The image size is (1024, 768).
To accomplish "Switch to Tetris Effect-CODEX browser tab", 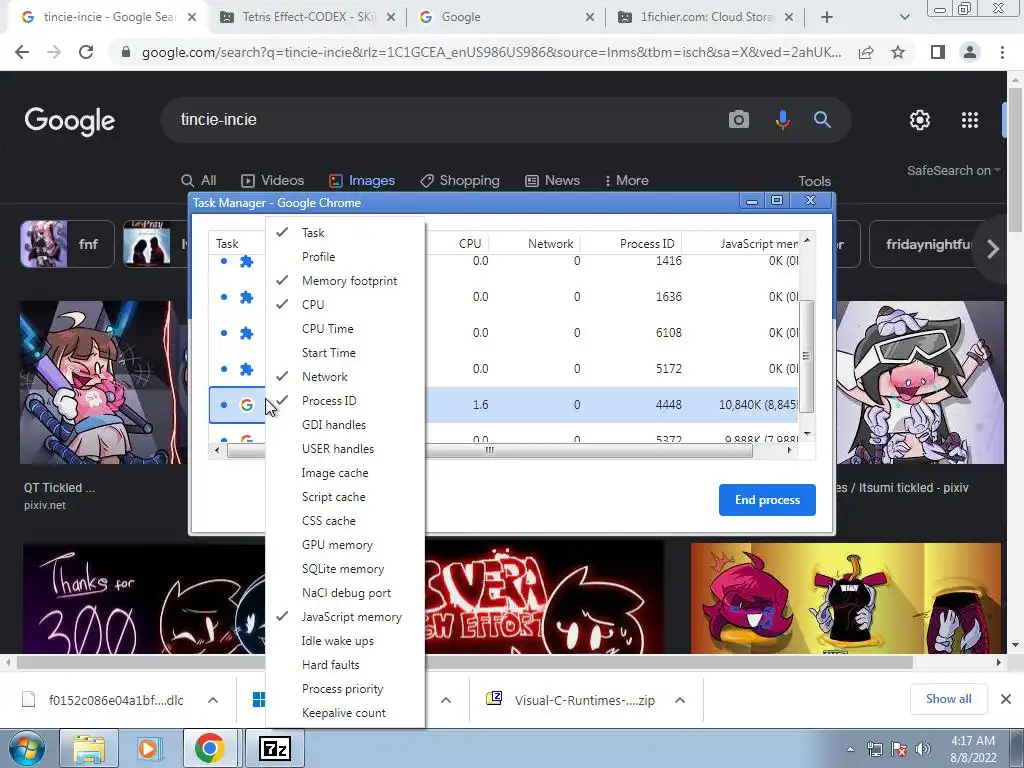I will pyautogui.click(x=307, y=17).
